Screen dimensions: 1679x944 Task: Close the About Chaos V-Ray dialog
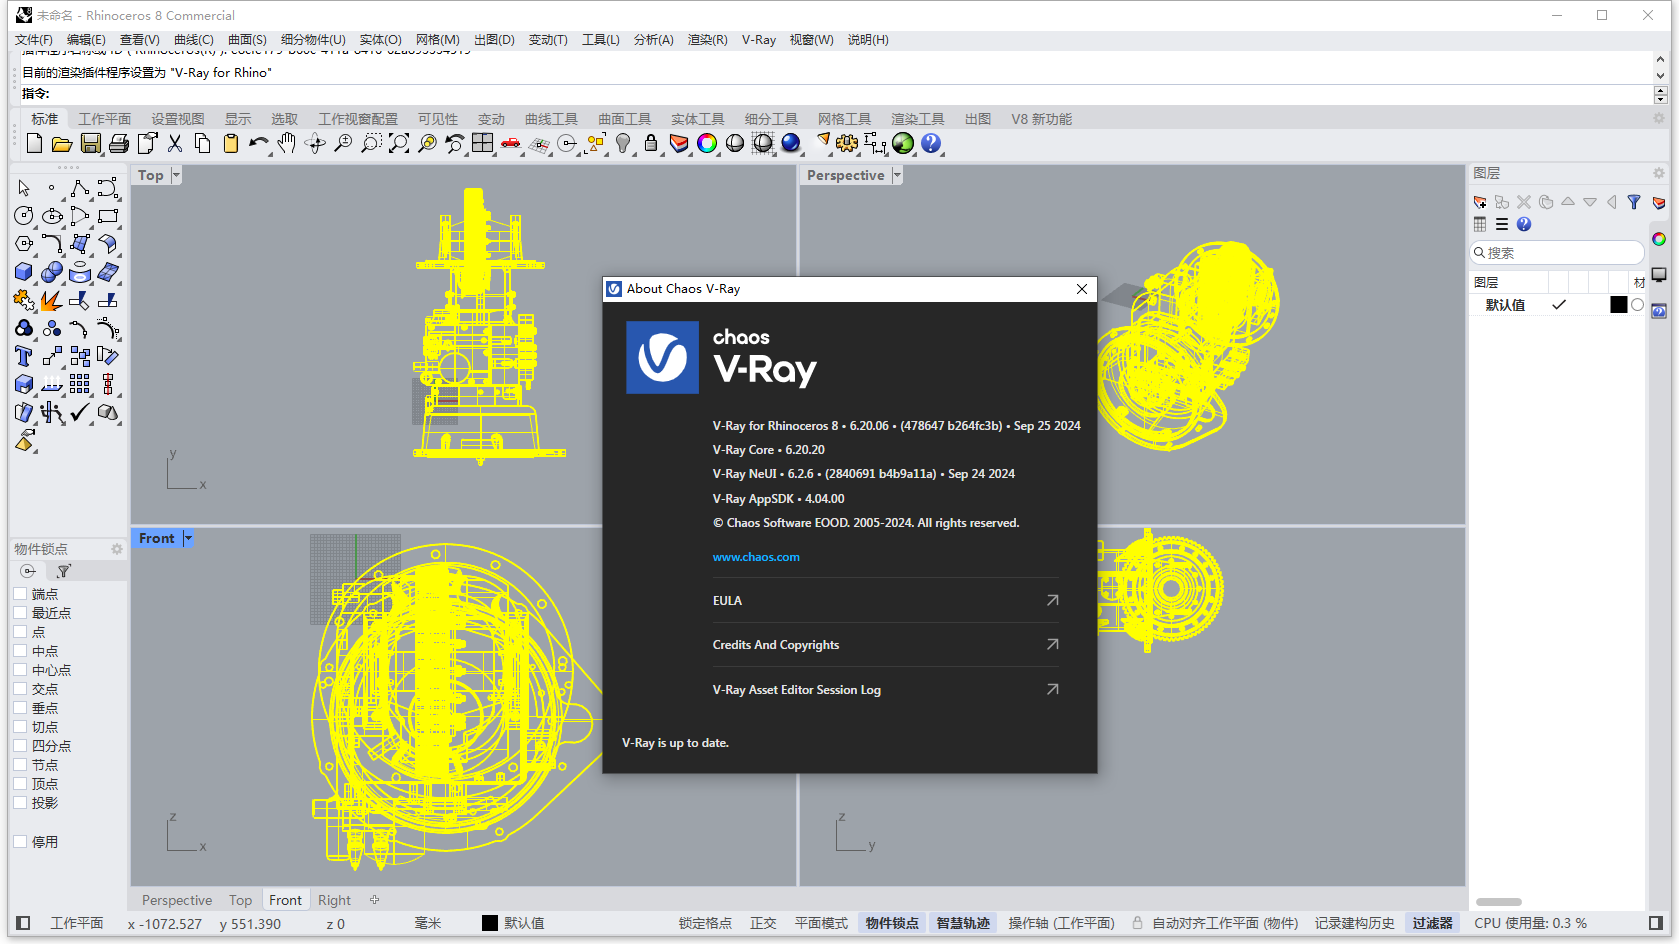point(1082,289)
